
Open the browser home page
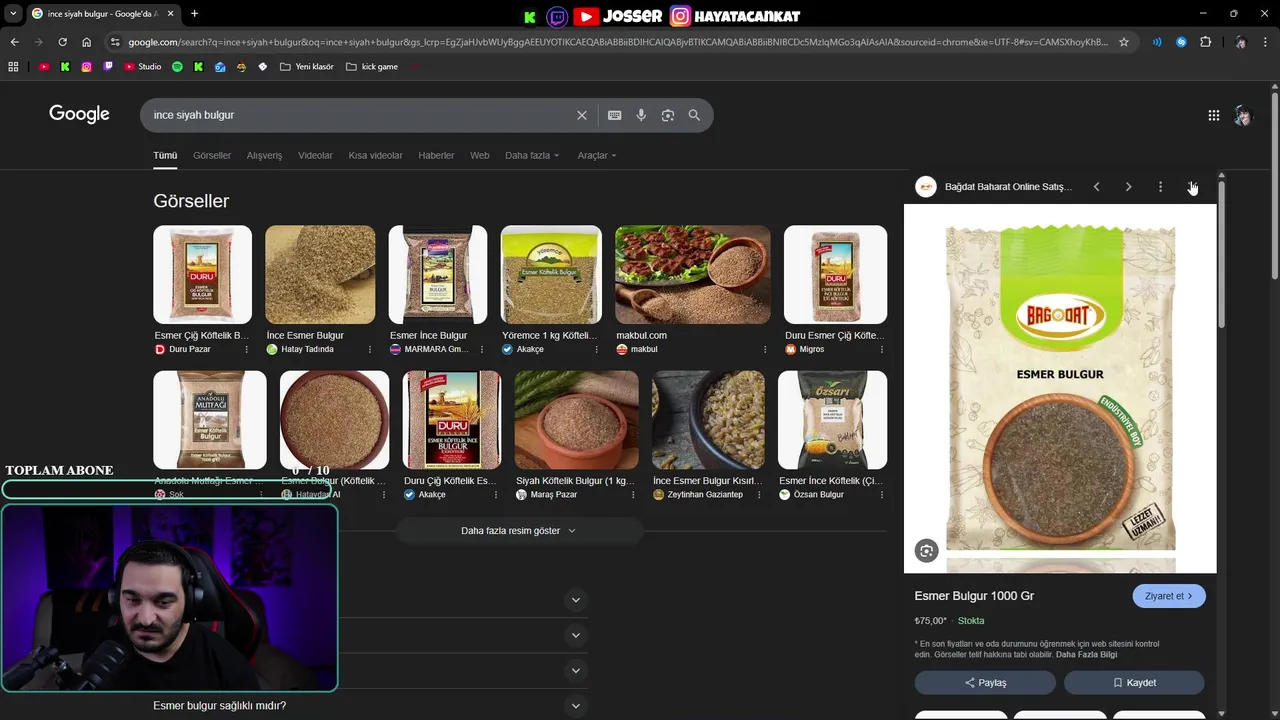click(x=86, y=42)
